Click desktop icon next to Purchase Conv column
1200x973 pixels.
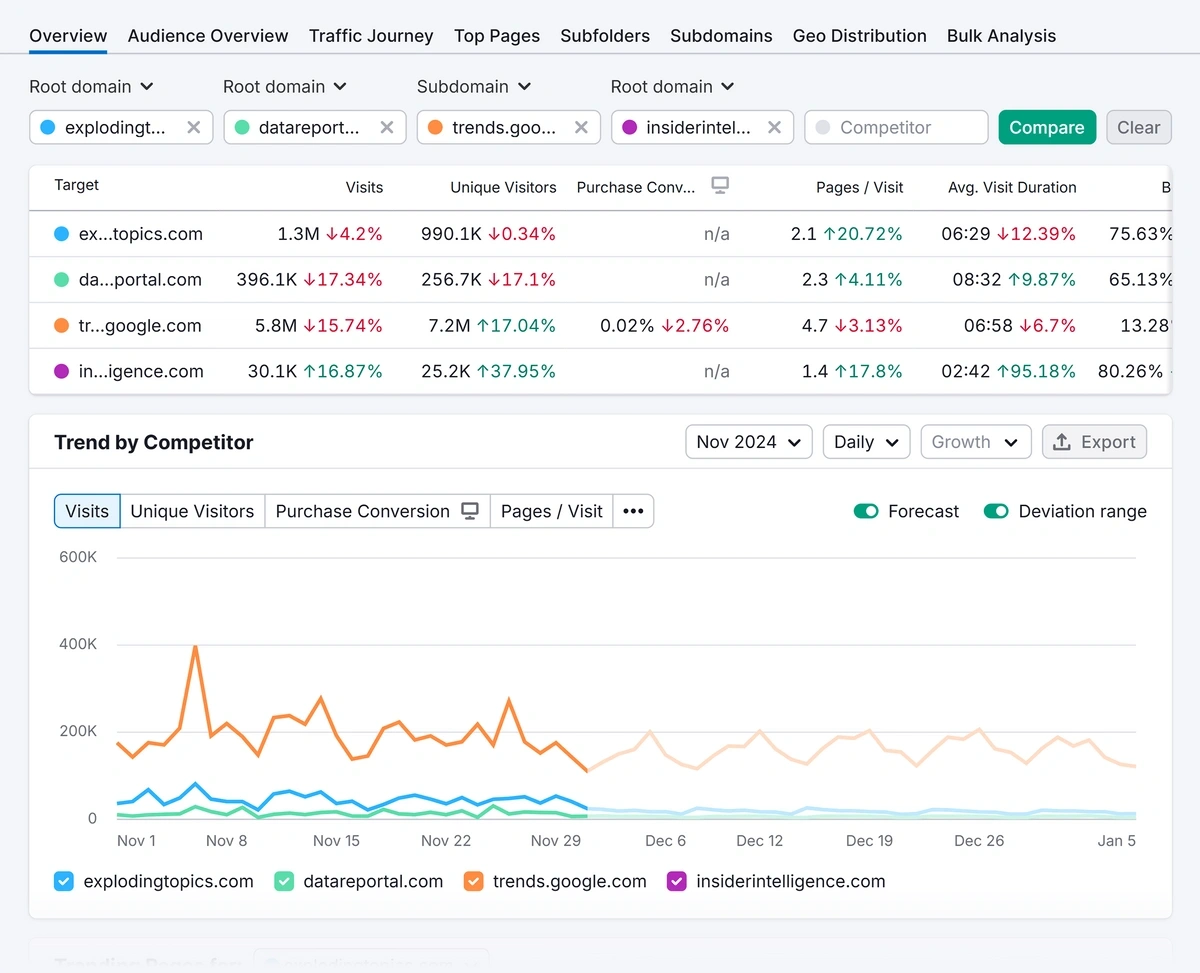[720, 185]
